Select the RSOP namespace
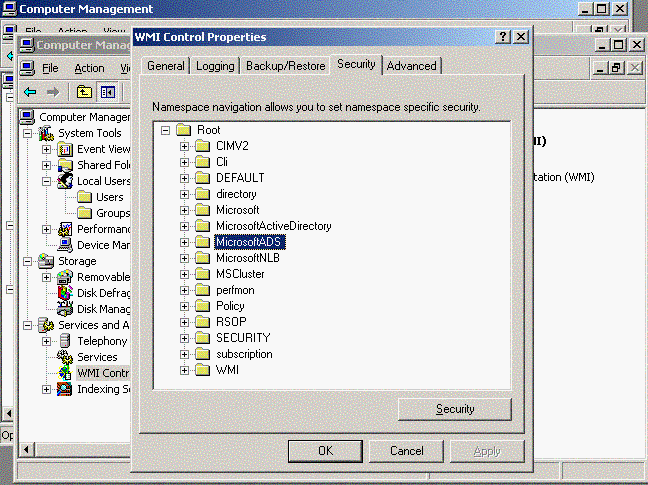 click(231, 322)
